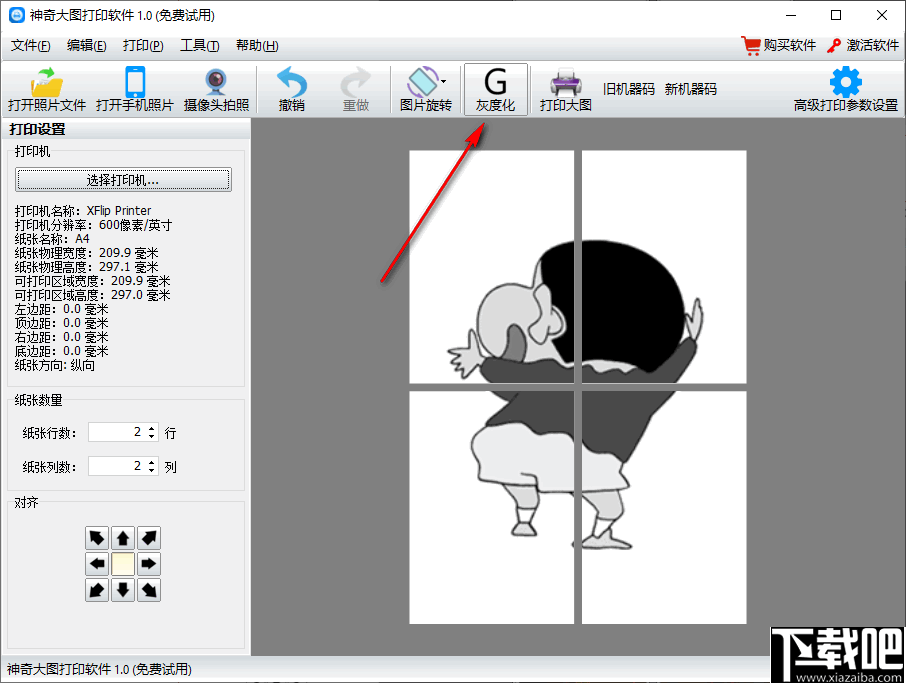
Task: Click the 打印机分辨率: 600像素/英寸 line
Action: (94, 225)
